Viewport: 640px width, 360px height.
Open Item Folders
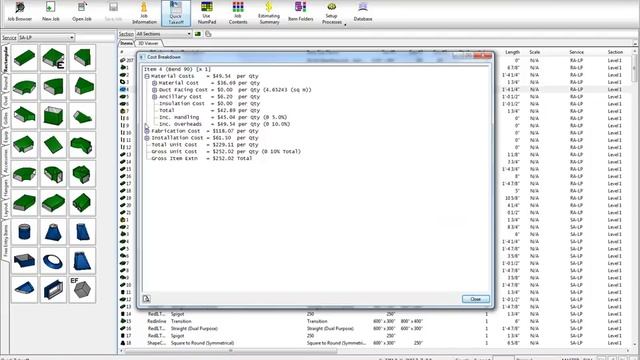pos(300,12)
